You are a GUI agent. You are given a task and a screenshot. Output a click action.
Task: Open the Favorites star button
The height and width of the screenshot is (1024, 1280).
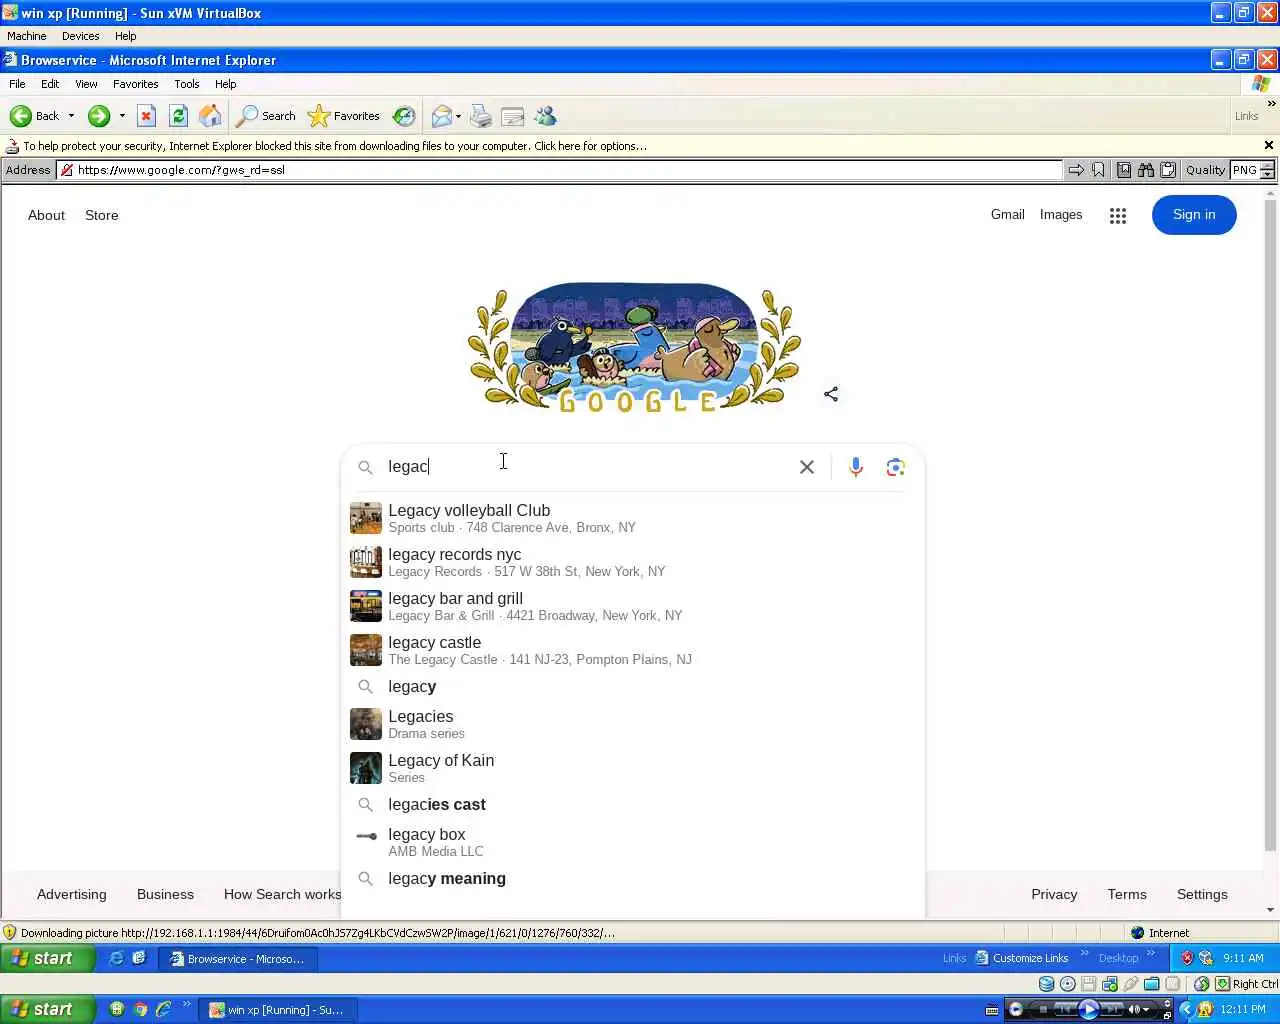tap(344, 116)
